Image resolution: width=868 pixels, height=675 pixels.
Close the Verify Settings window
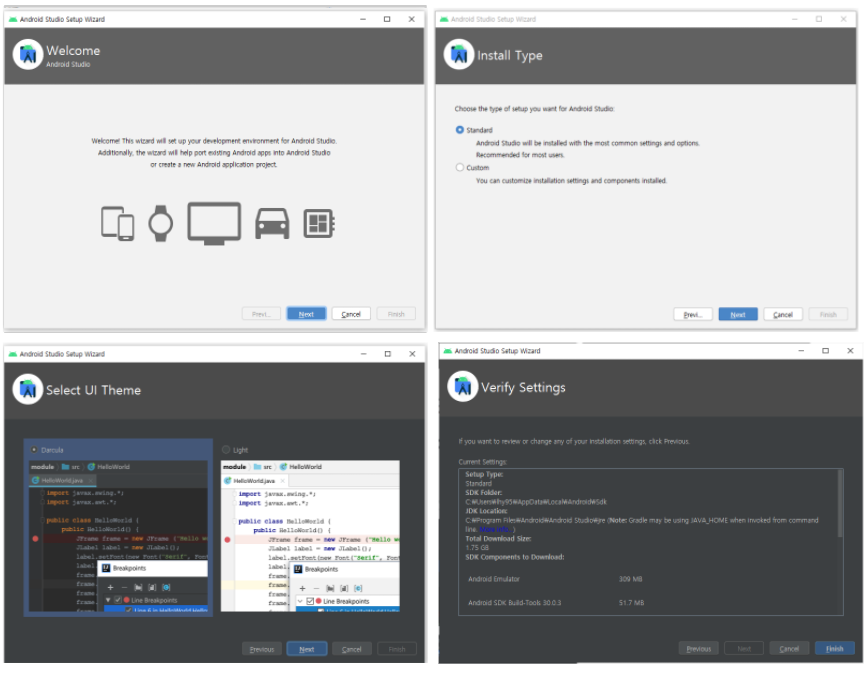pyautogui.click(x=850, y=351)
